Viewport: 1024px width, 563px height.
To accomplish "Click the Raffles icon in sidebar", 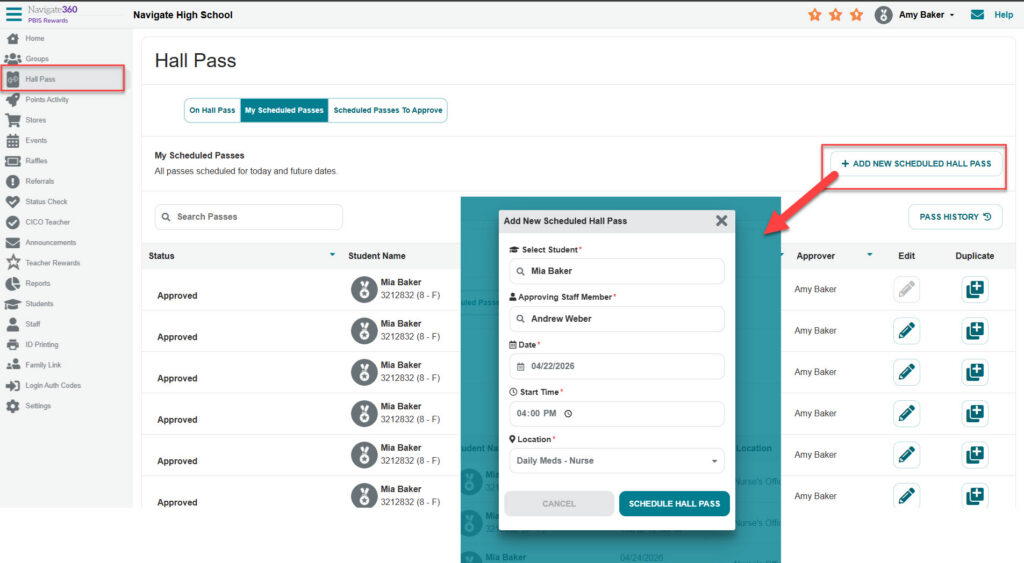I will click(13, 161).
